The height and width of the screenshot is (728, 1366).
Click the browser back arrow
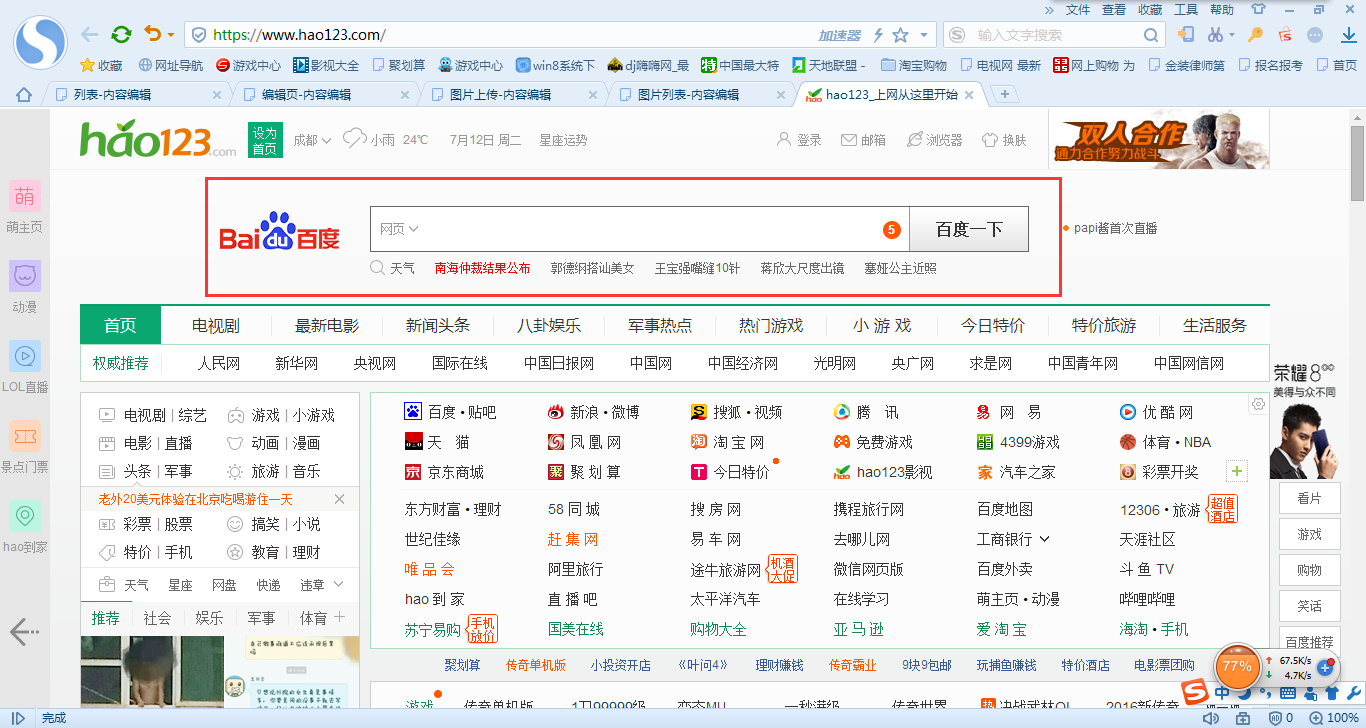[x=89, y=34]
